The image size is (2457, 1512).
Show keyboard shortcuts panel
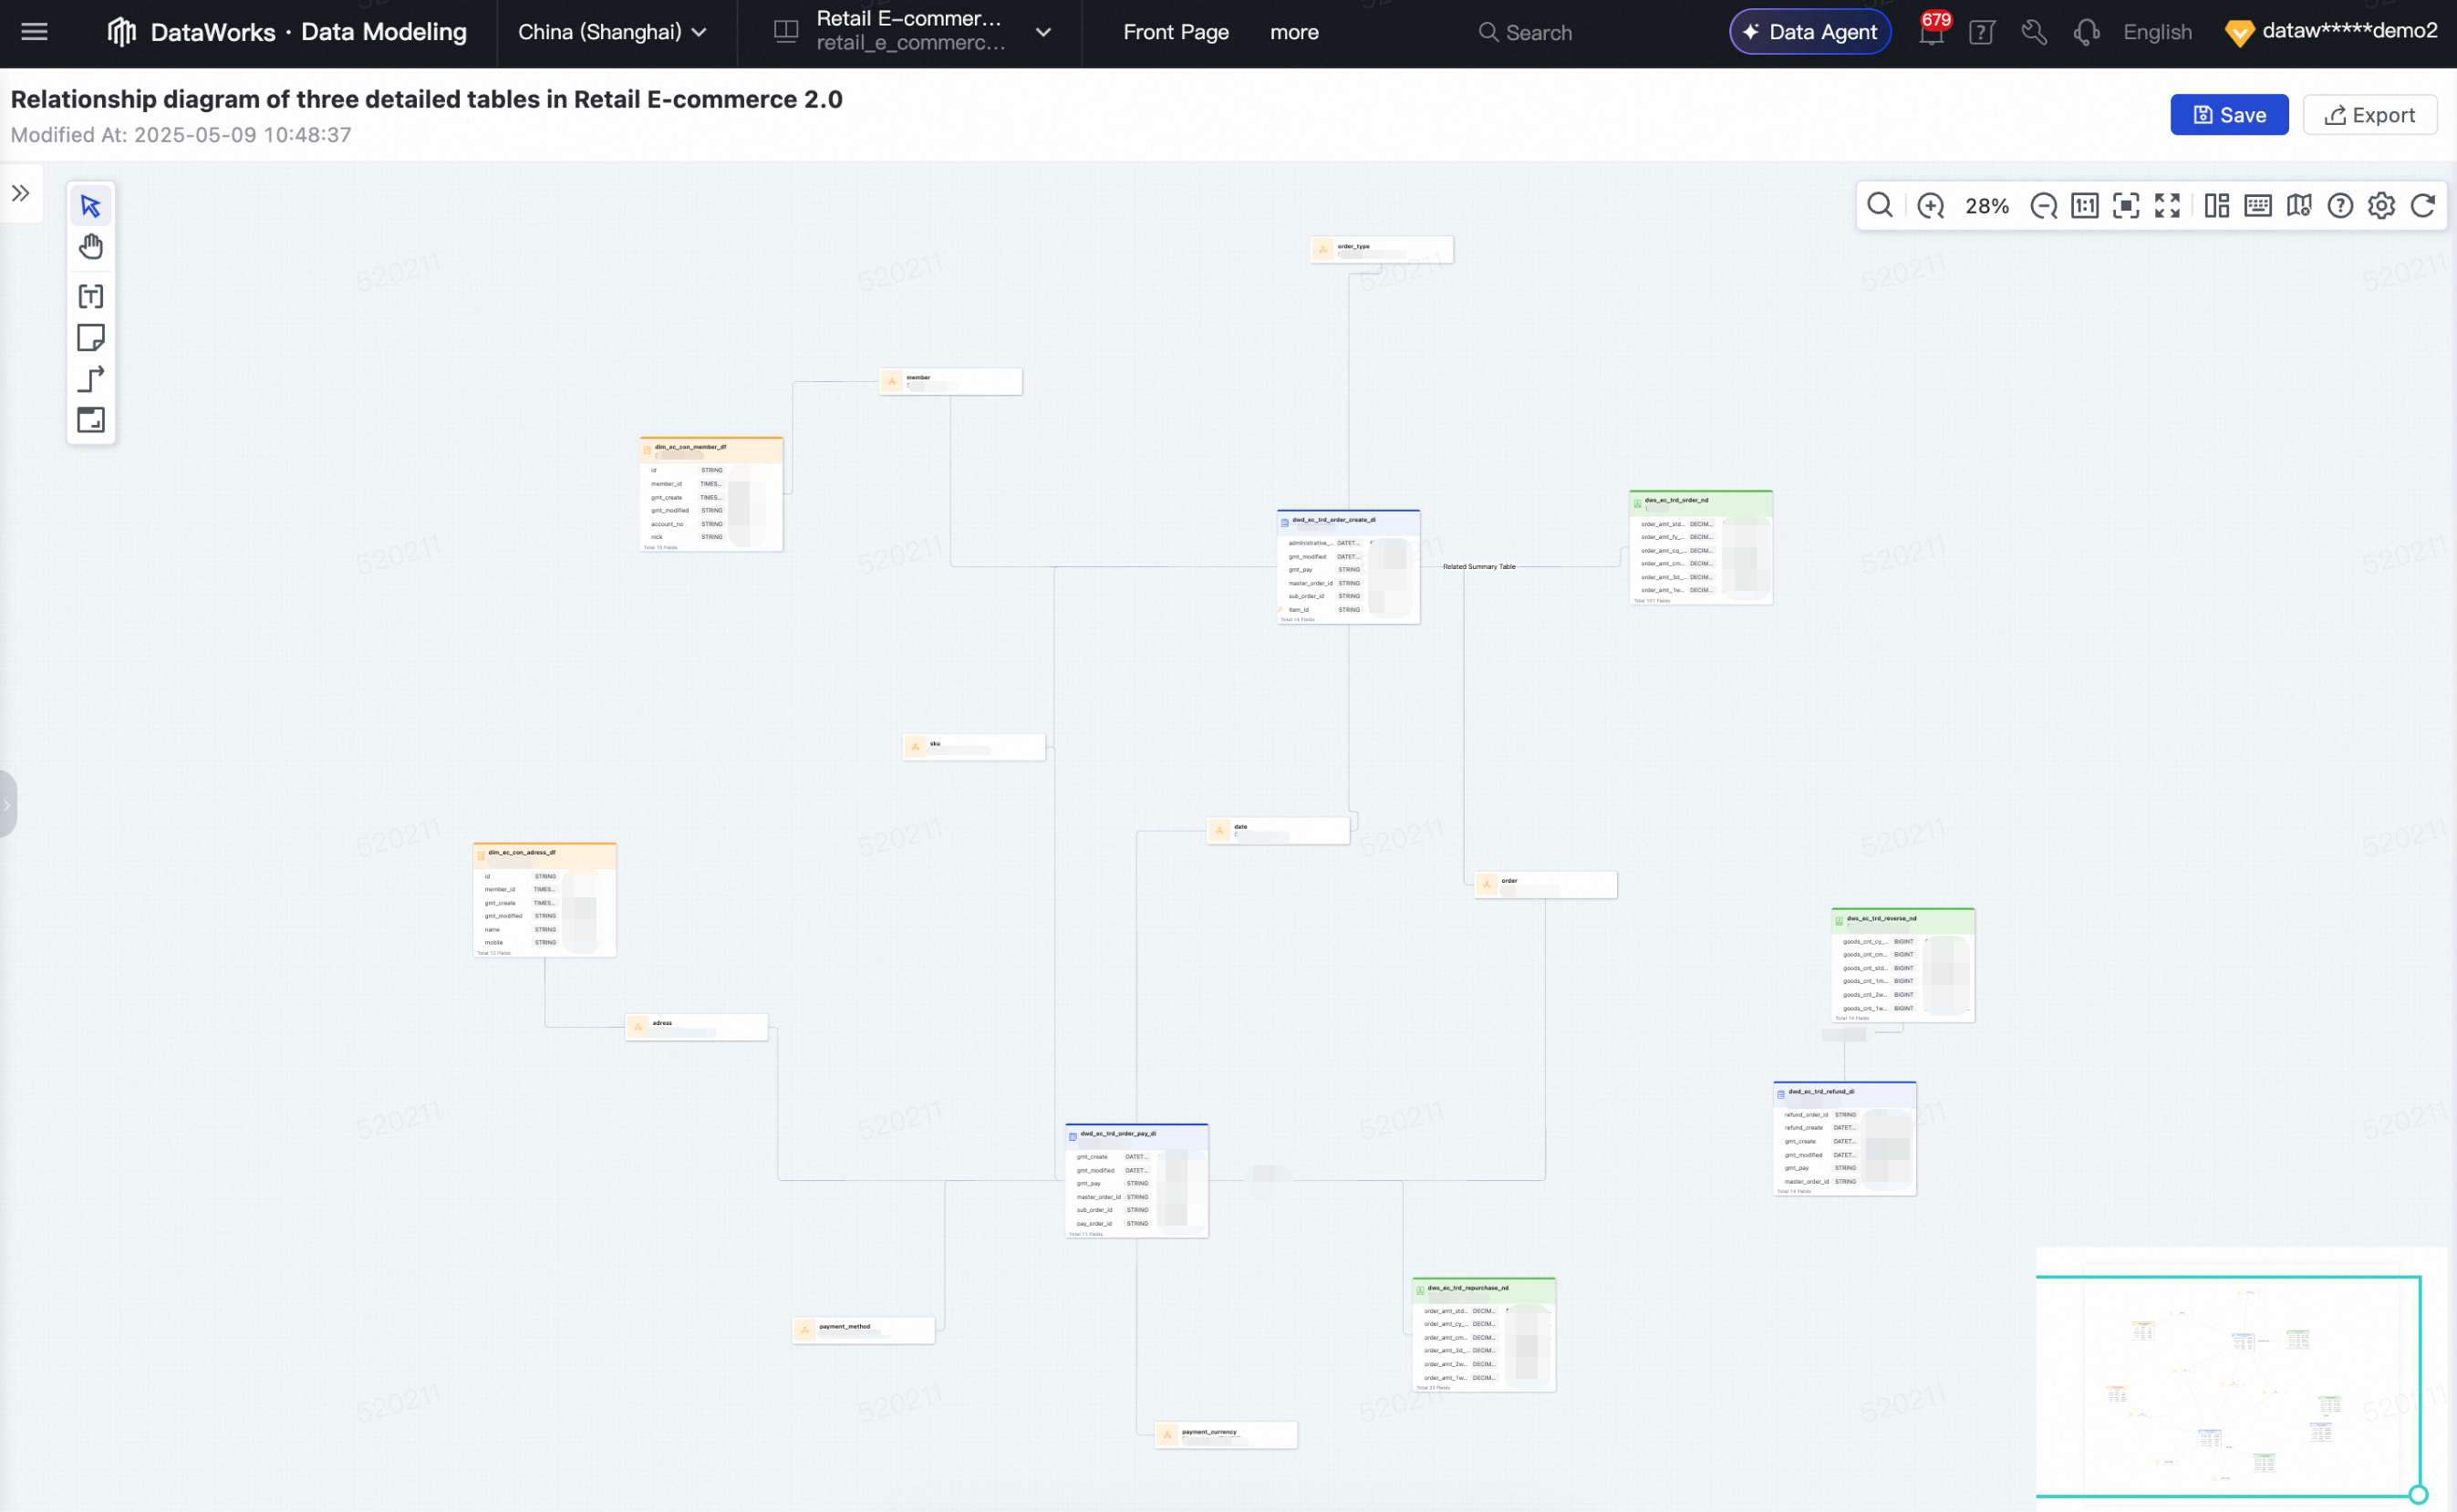tap(2258, 206)
